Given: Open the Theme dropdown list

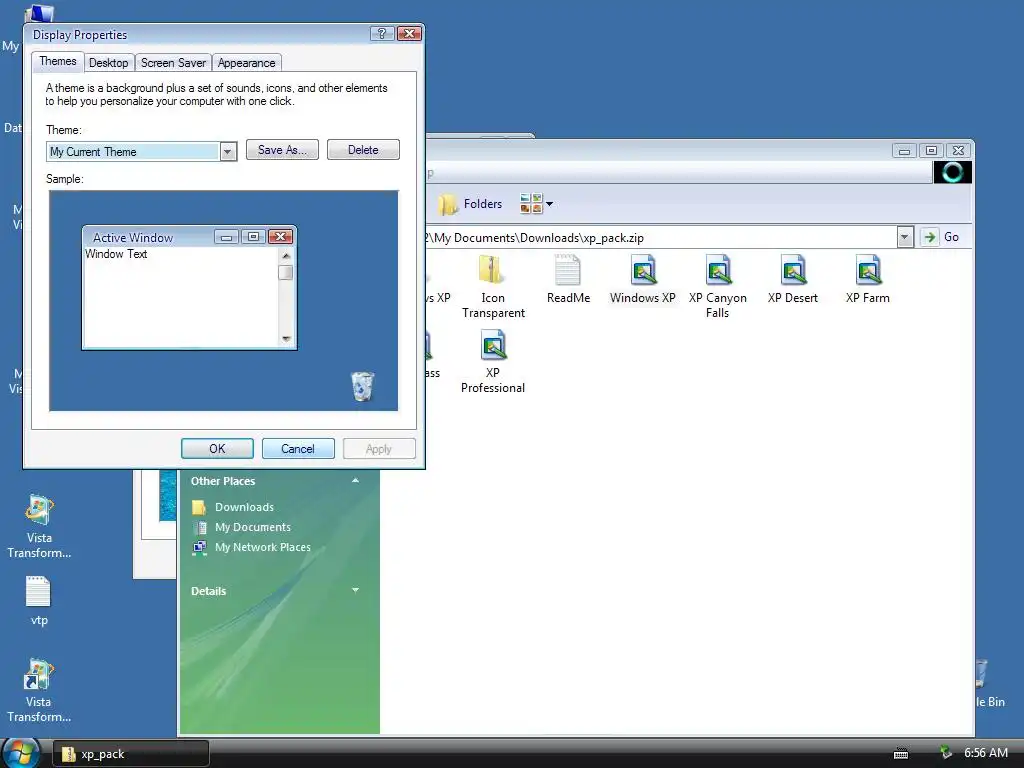Looking at the screenshot, I should click(x=227, y=152).
